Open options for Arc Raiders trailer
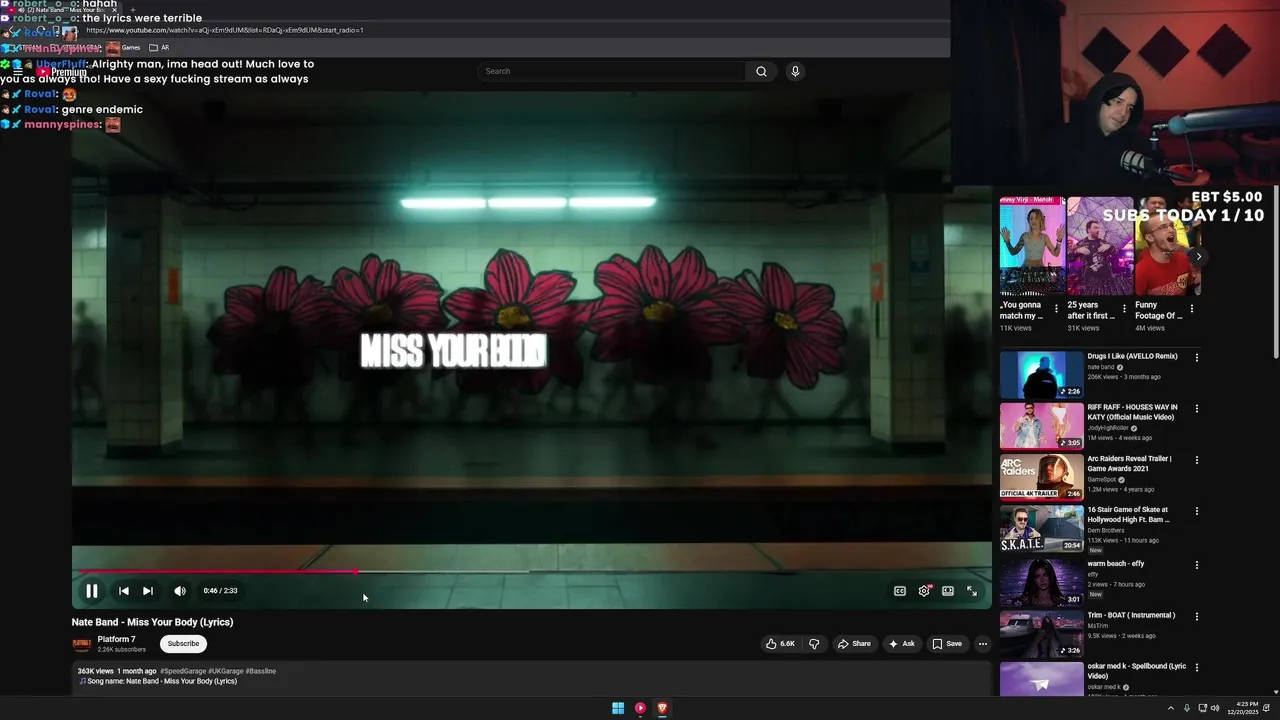The width and height of the screenshot is (1280, 720). coord(1196,460)
